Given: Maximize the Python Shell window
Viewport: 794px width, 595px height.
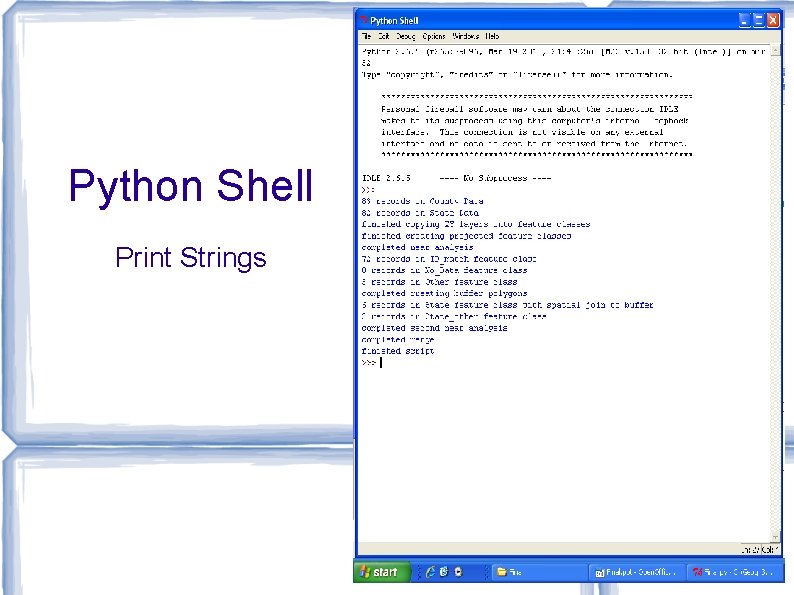Looking at the screenshot, I should [758, 20].
